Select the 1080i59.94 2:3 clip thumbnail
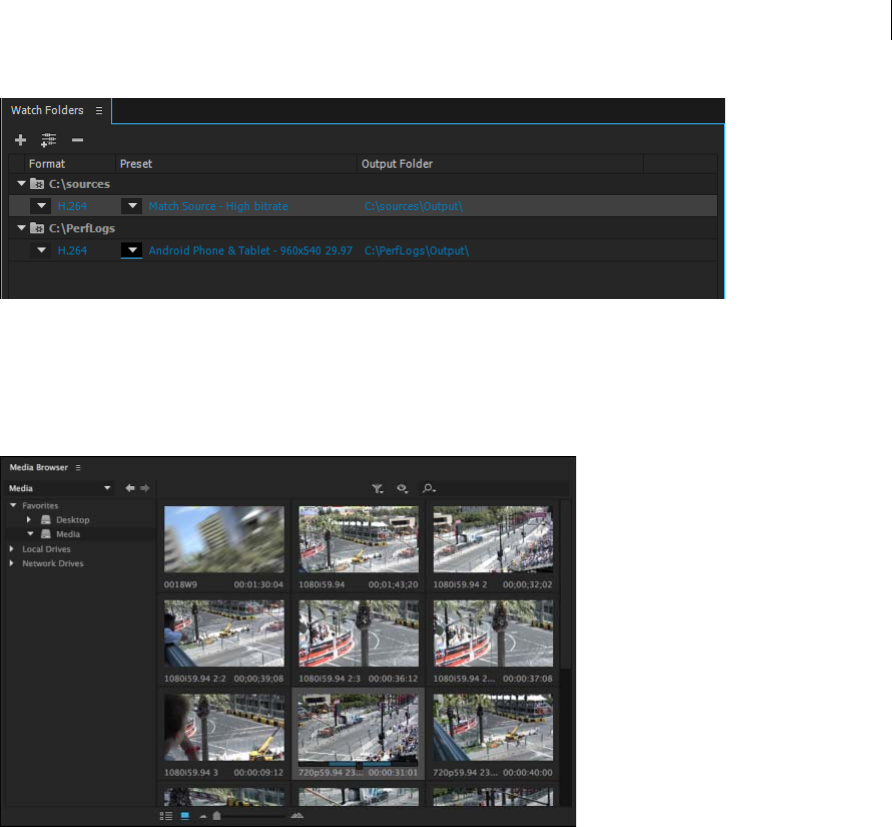The height and width of the screenshot is (827, 892). click(x=358, y=633)
